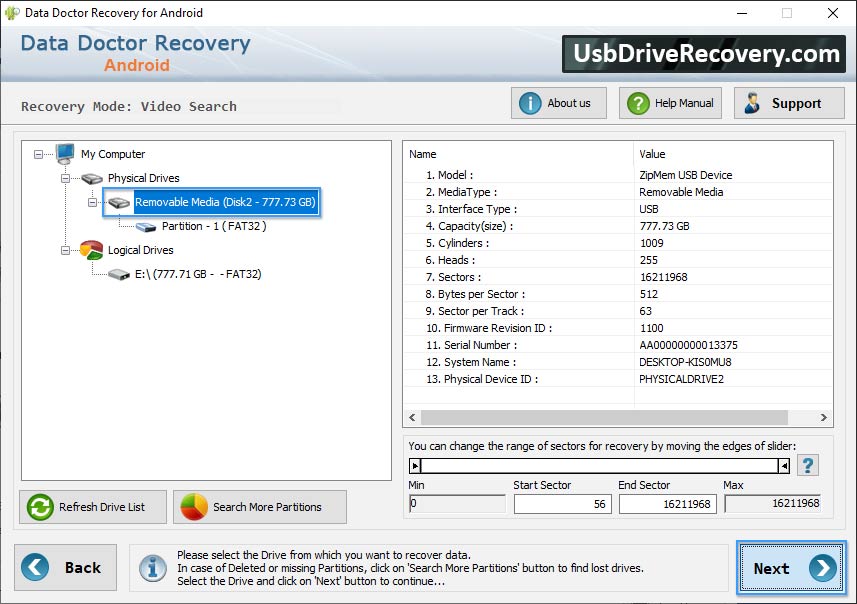This screenshot has width=857, height=604.
Task: Click the information icon in the hint bar
Action: (153, 567)
